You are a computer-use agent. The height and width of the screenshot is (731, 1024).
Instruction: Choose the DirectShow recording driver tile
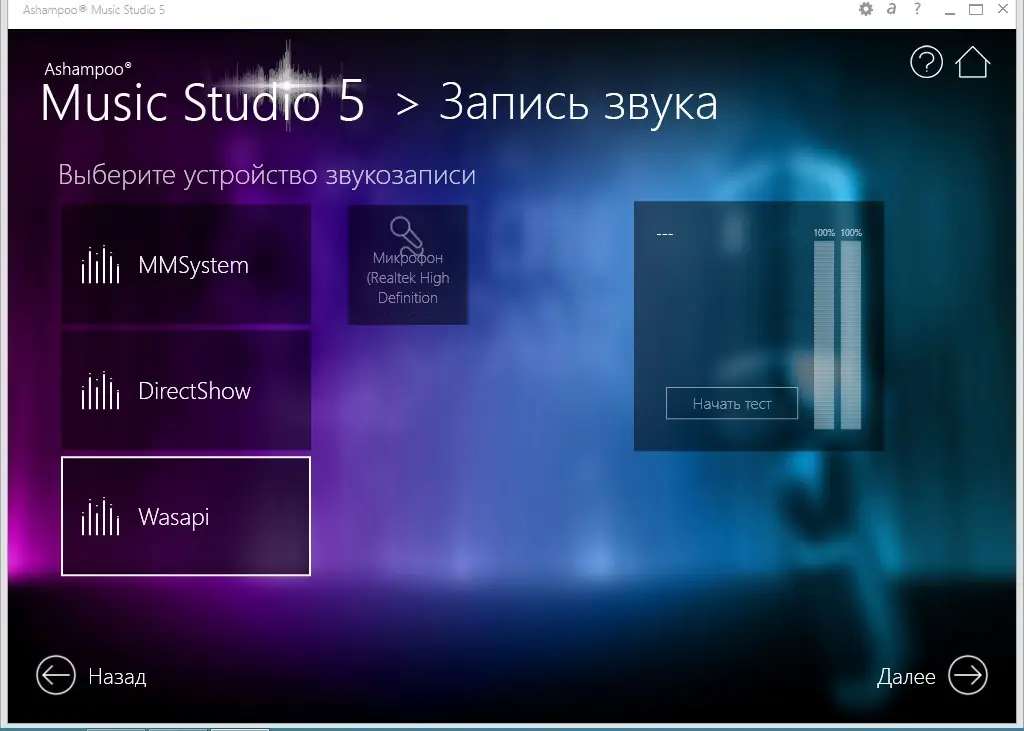click(x=186, y=391)
